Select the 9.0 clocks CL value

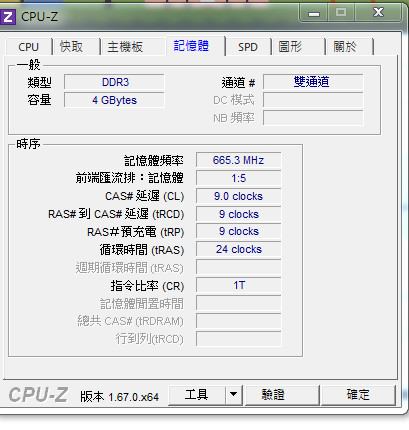pyautogui.click(x=239, y=196)
